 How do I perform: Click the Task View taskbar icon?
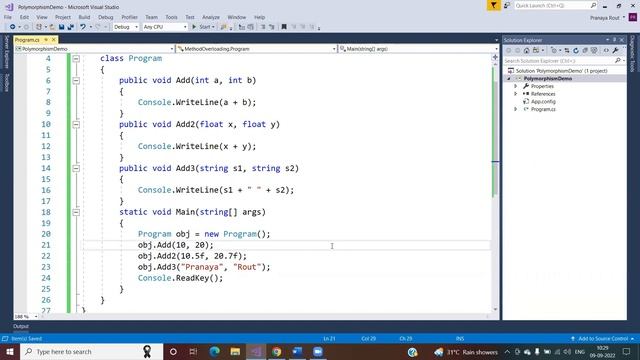point(193,351)
